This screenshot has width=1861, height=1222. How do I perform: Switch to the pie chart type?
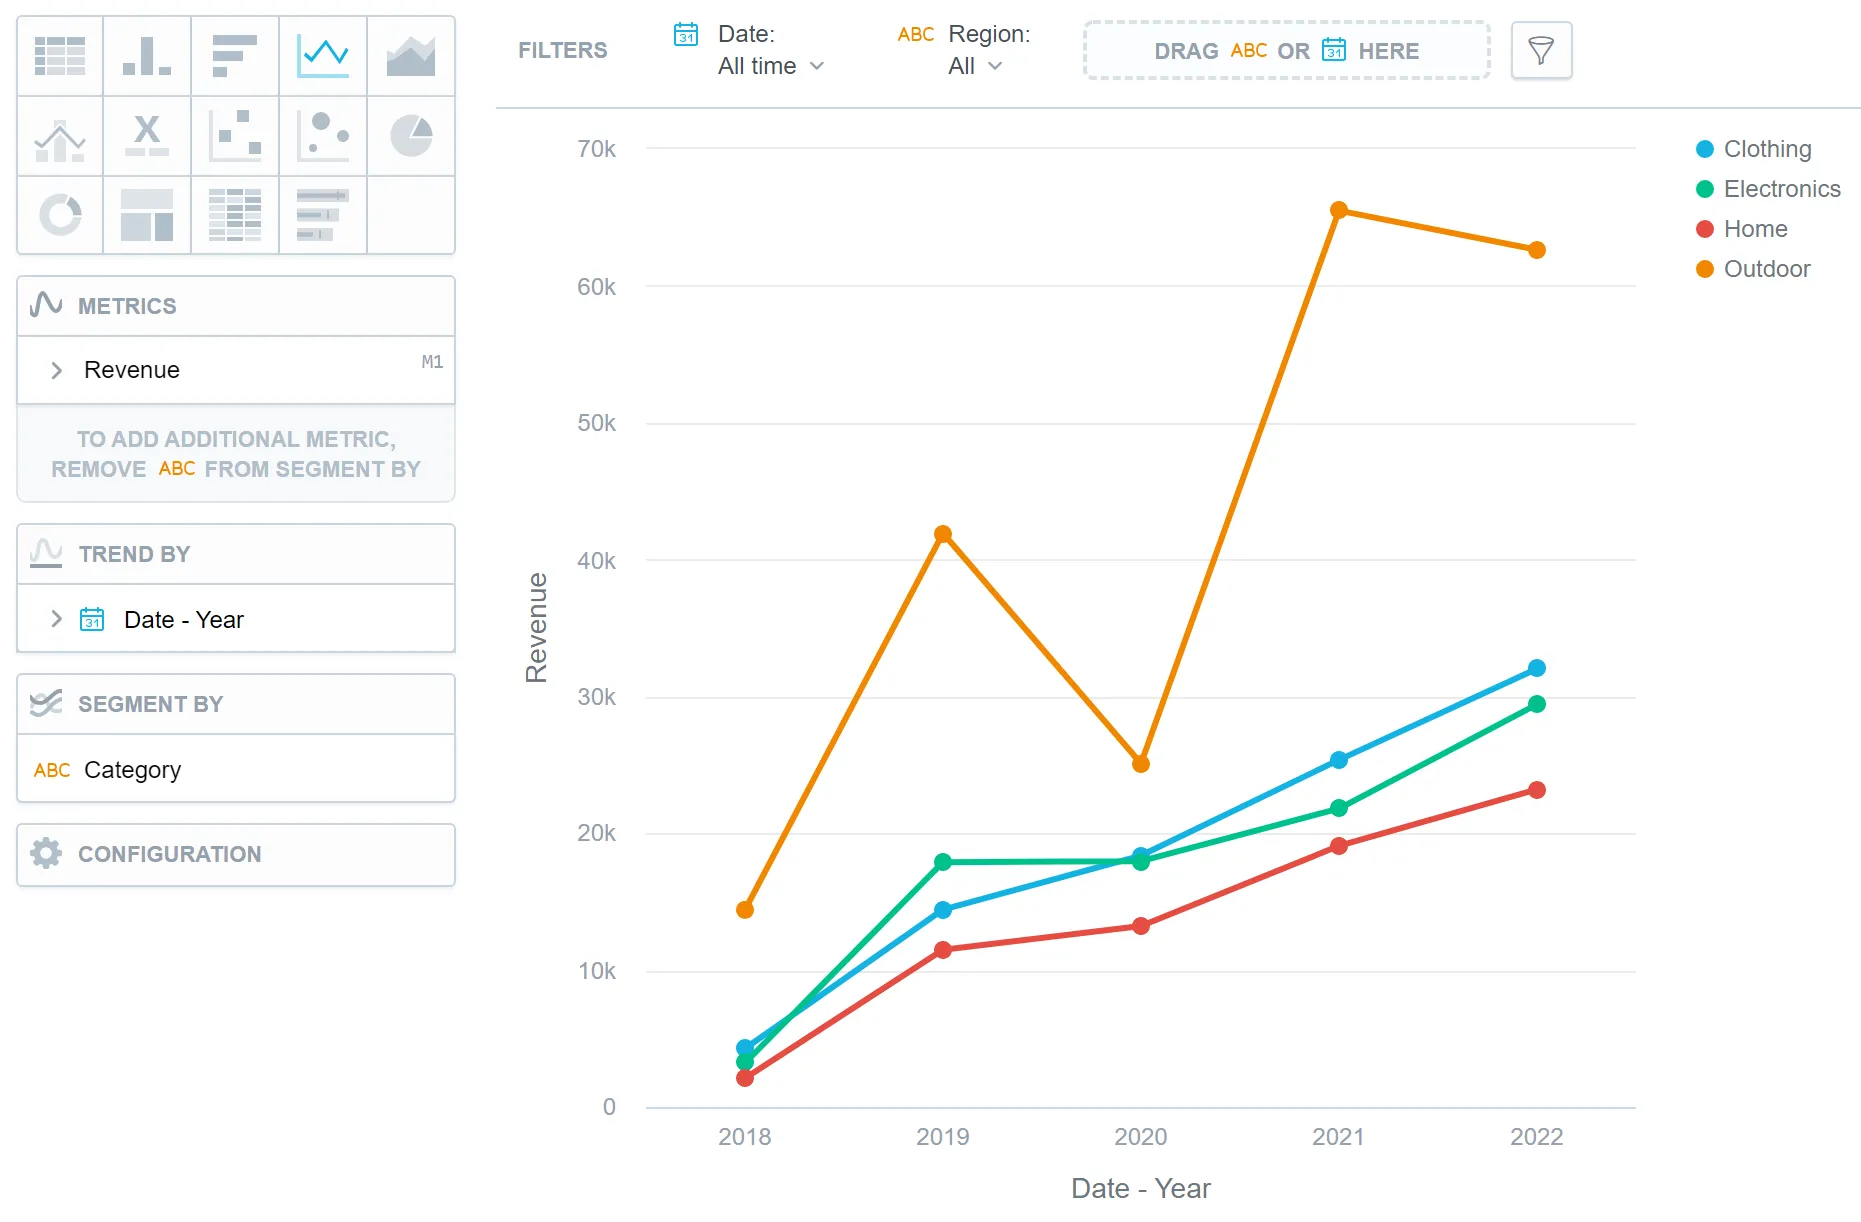coord(411,136)
